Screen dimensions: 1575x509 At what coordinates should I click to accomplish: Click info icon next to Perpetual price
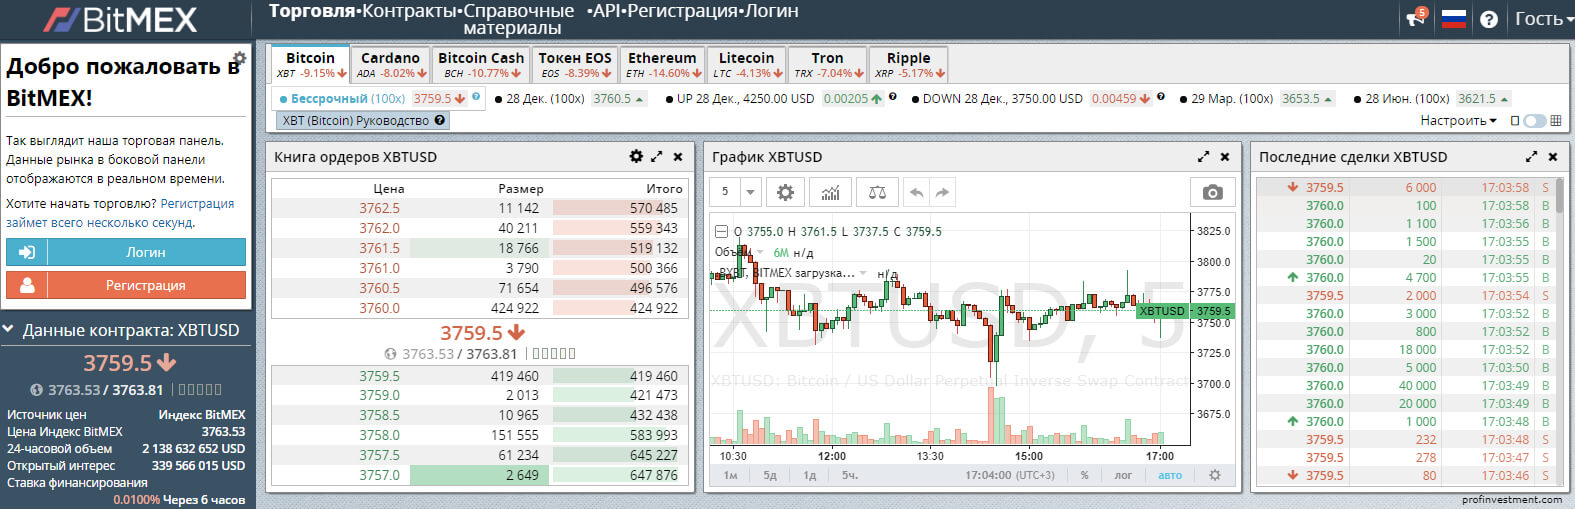click(477, 97)
